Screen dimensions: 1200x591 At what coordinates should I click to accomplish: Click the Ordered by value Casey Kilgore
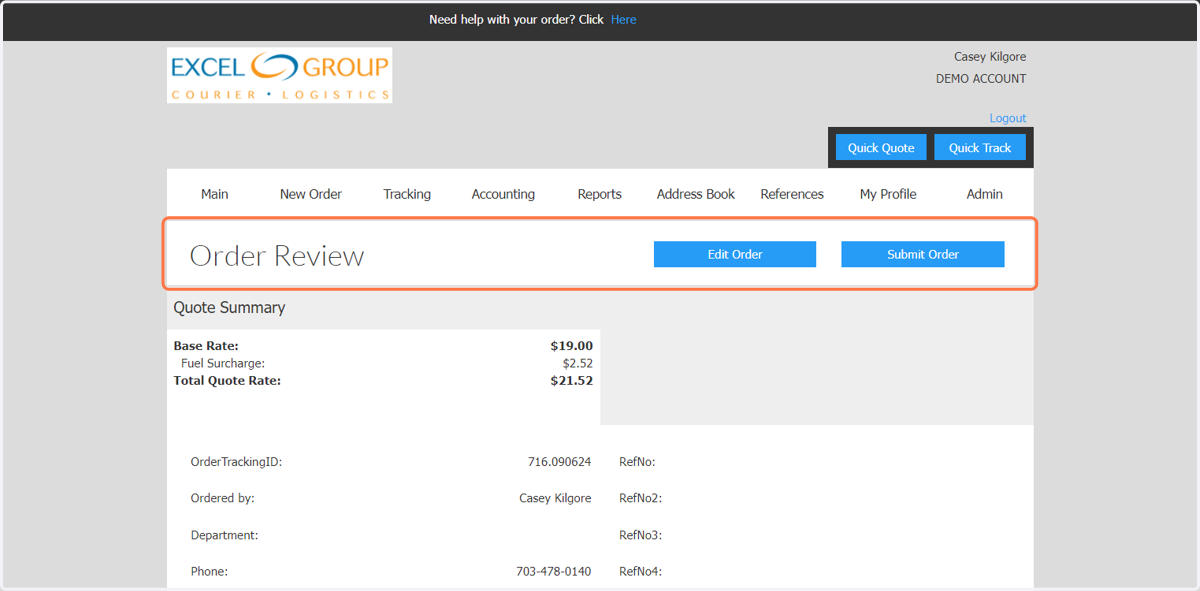point(555,498)
